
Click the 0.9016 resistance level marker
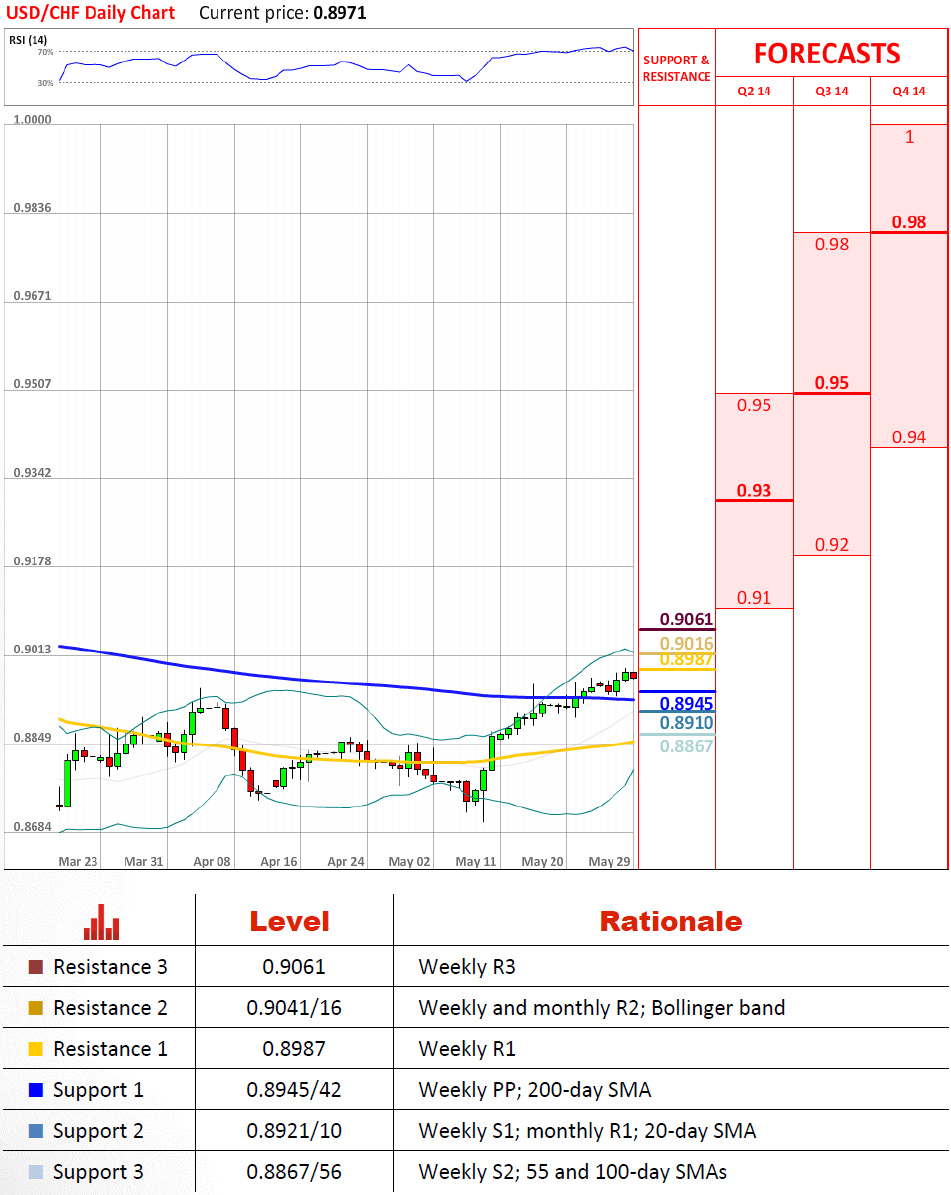pos(686,644)
